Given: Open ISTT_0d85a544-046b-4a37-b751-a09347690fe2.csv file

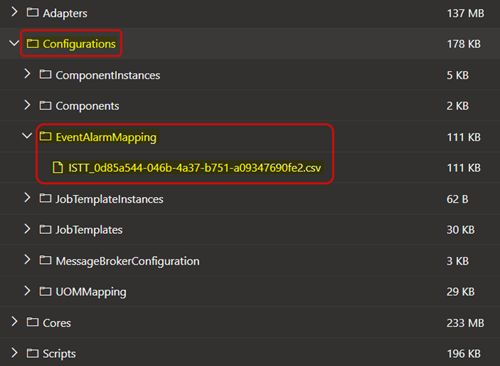Looking at the screenshot, I should click(x=195, y=168).
